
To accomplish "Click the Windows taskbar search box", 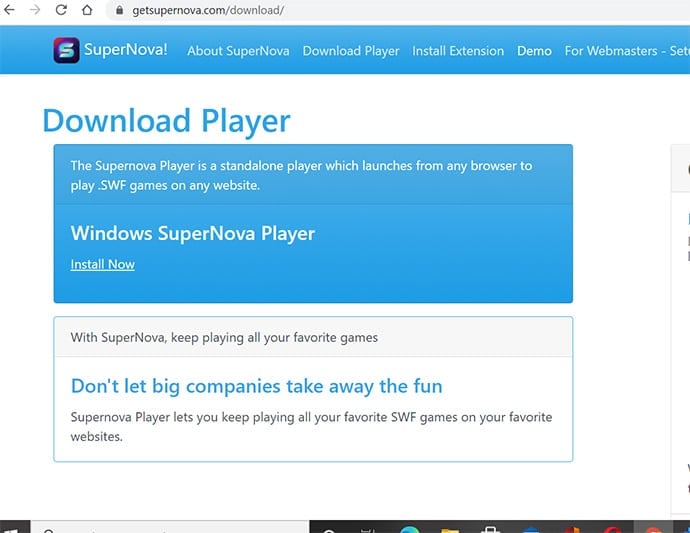I will point(169,527).
